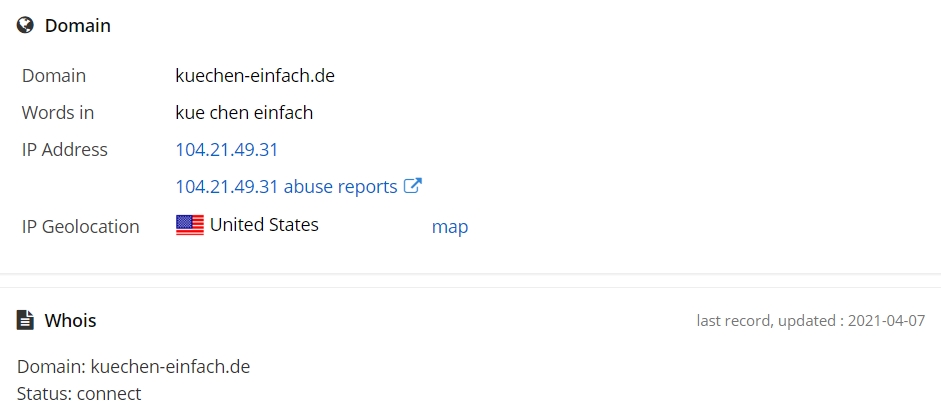This screenshot has width=941, height=411.
Task: Click the 'last record, updated' timestamp text
Action: tap(811, 321)
